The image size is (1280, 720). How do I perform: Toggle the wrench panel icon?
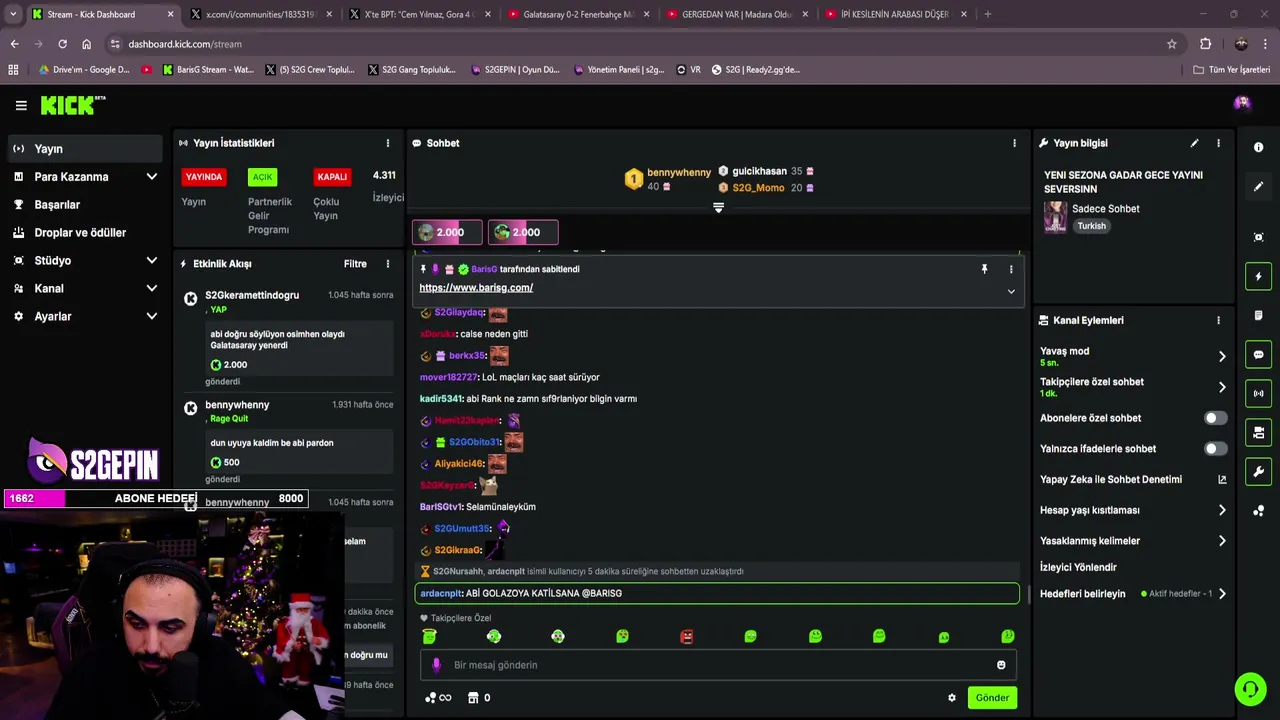(1258, 471)
